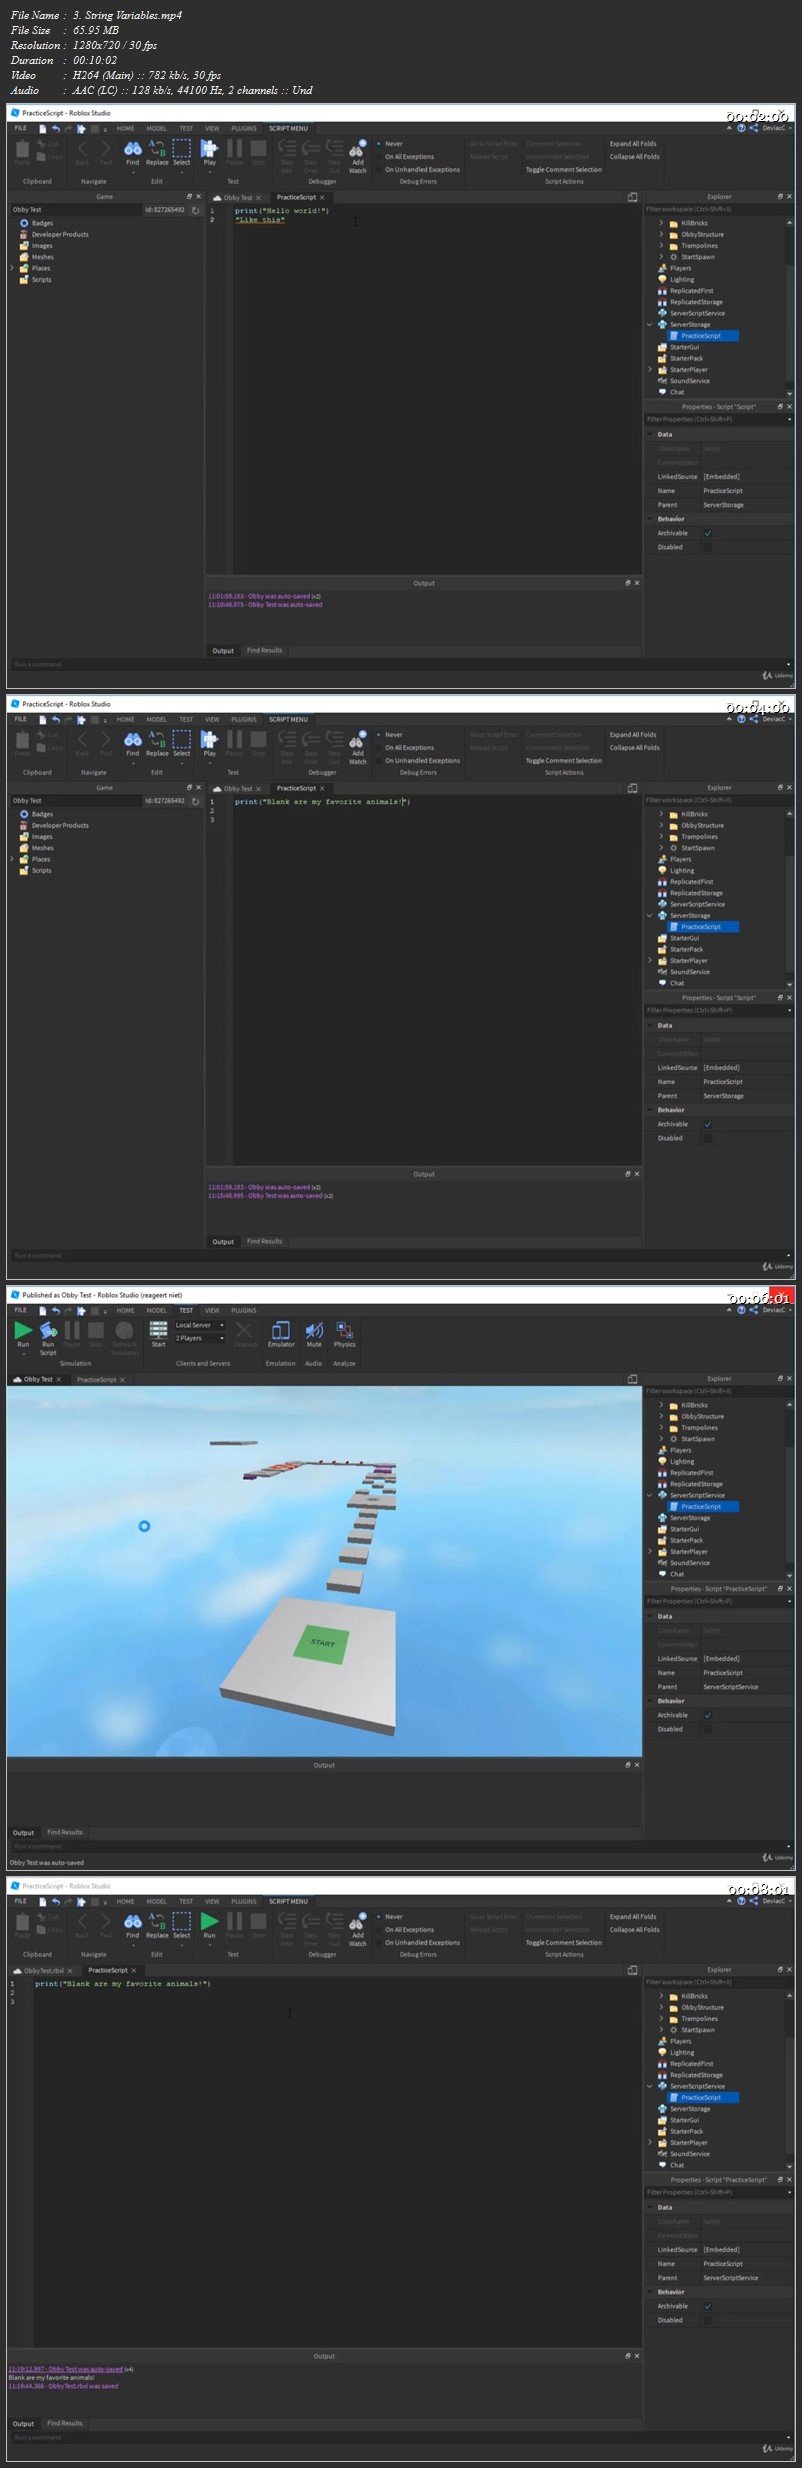Click game ID refresh icon in 00:02:00 frame
This screenshot has height=2468, width=802.
[x=196, y=210]
